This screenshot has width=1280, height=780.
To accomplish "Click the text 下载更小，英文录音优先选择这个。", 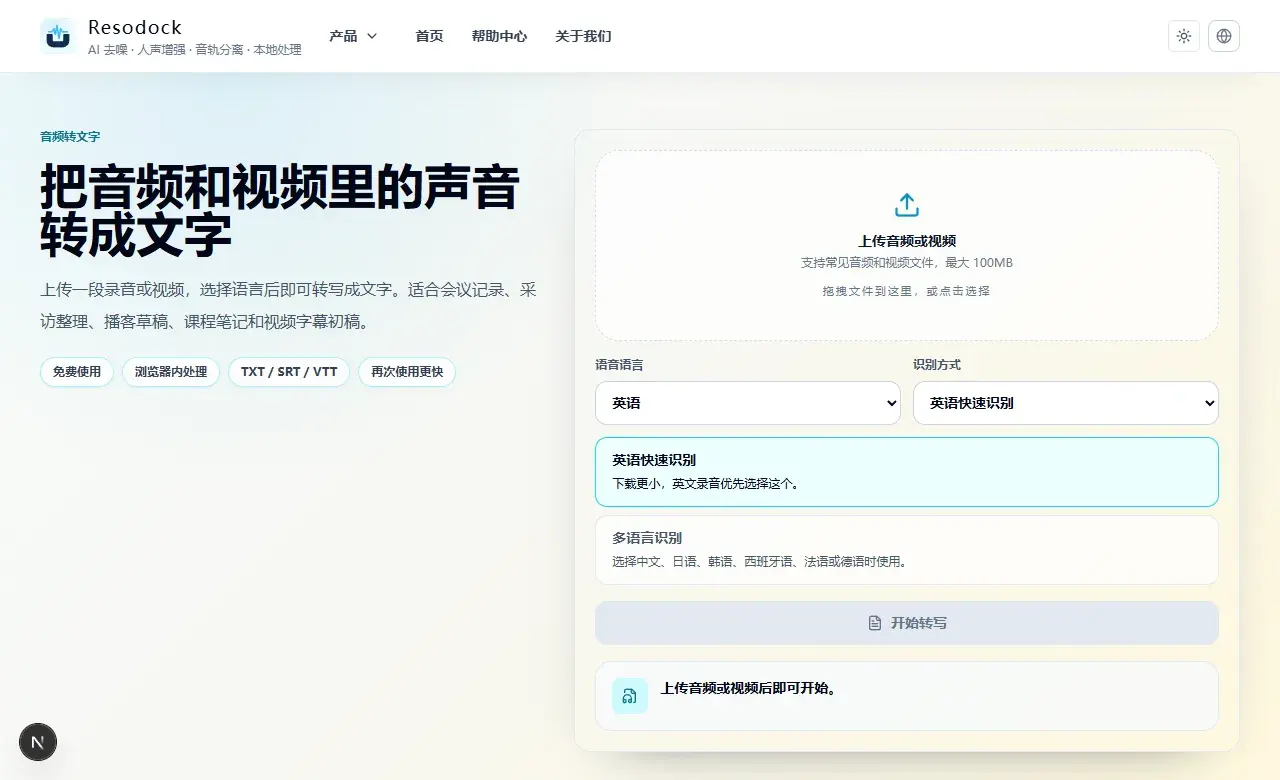I will coord(707,483).
